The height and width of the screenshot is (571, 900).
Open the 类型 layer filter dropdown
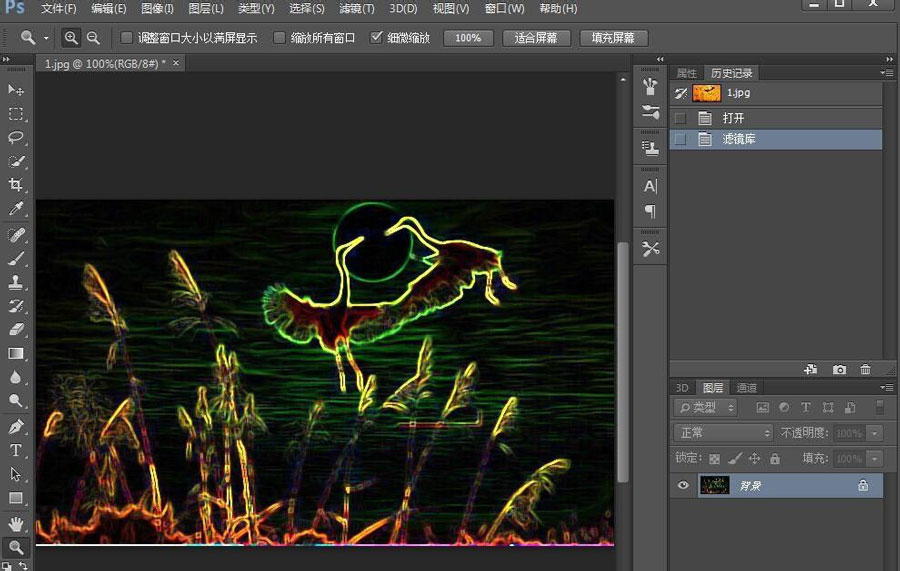click(706, 407)
